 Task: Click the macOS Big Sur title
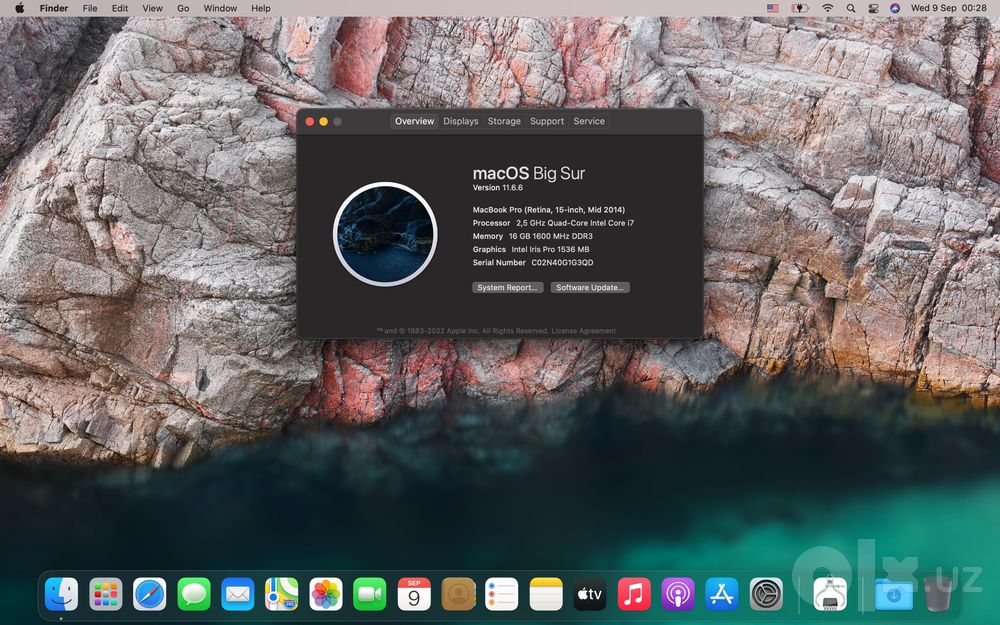(x=529, y=173)
